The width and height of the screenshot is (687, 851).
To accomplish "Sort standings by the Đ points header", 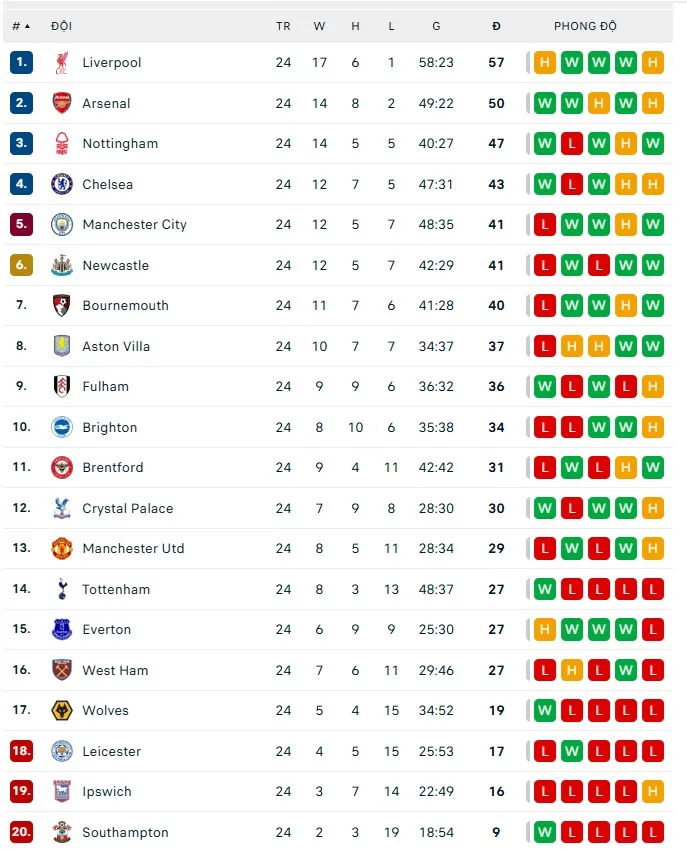I will click(x=496, y=26).
